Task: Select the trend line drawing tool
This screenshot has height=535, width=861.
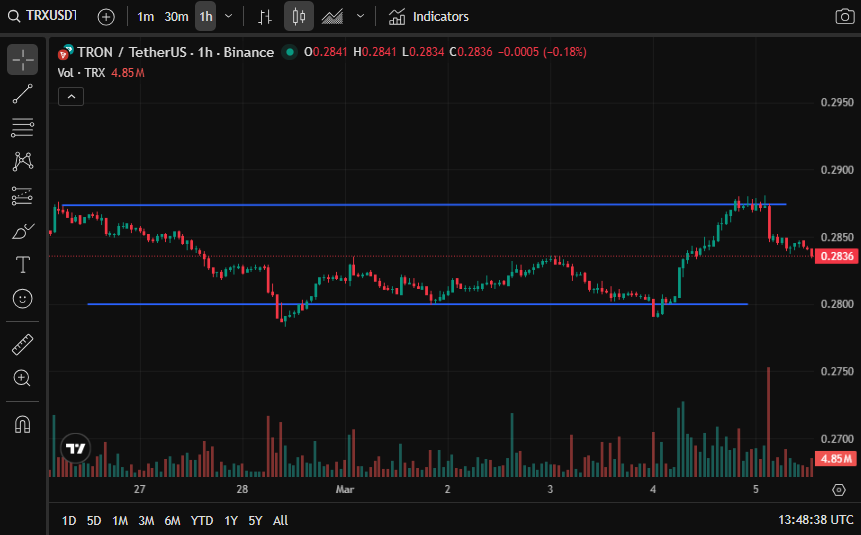Action: 23,94
